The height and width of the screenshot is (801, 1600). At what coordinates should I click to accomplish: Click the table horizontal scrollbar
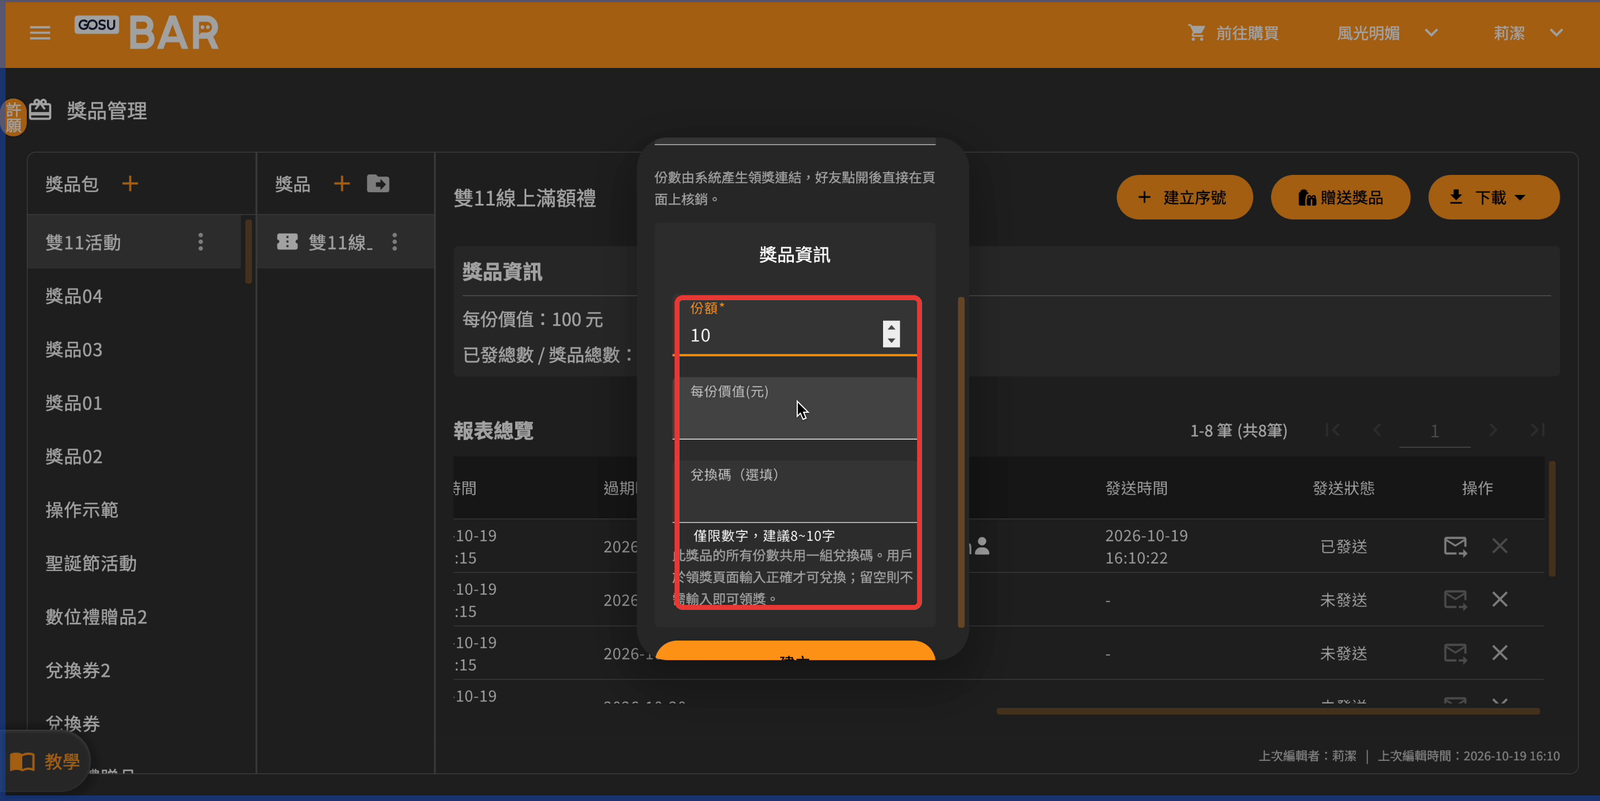click(x=1268, y=712)
